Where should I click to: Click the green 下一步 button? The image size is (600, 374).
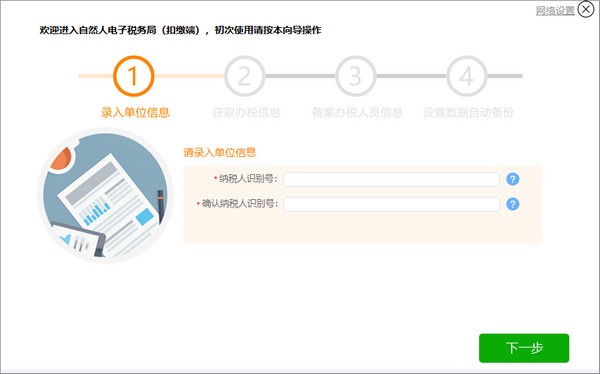(524, 348)
